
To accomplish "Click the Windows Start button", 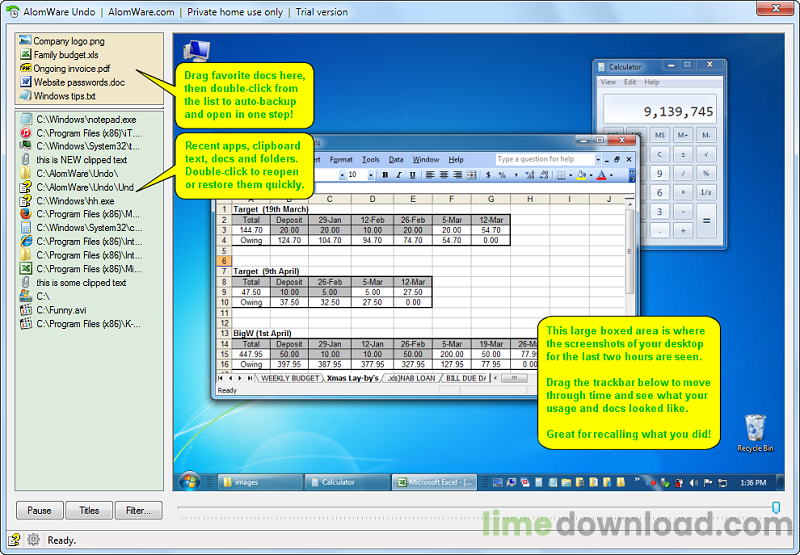I will (190, 481).
